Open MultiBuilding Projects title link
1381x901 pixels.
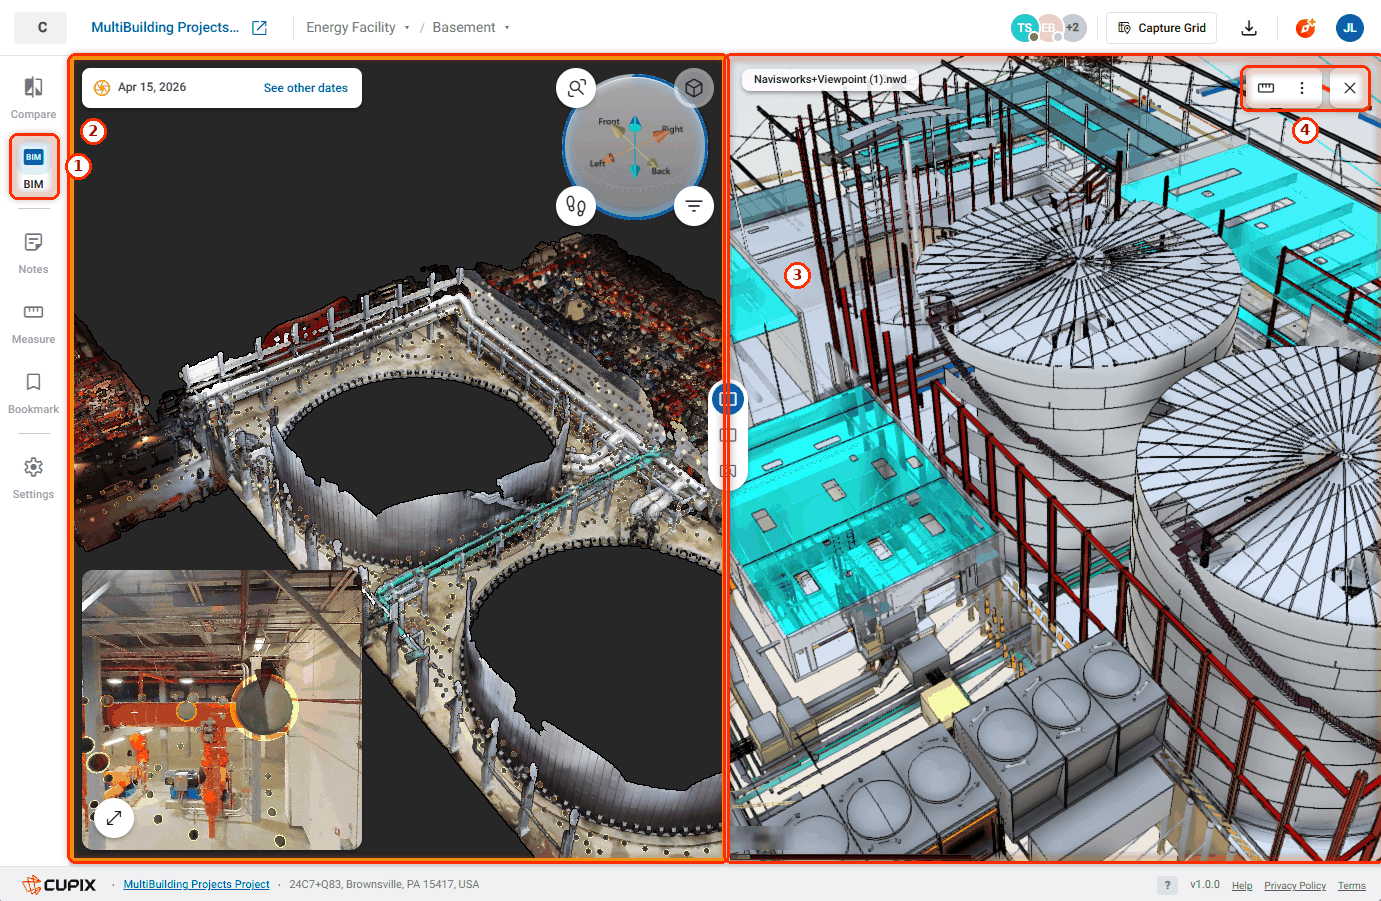coord(165,28)
